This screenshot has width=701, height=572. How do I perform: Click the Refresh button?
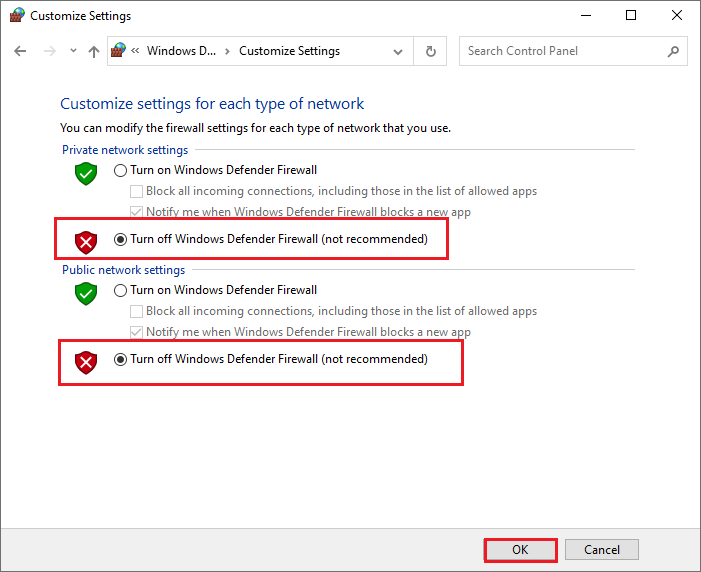(x=431, y=51)
